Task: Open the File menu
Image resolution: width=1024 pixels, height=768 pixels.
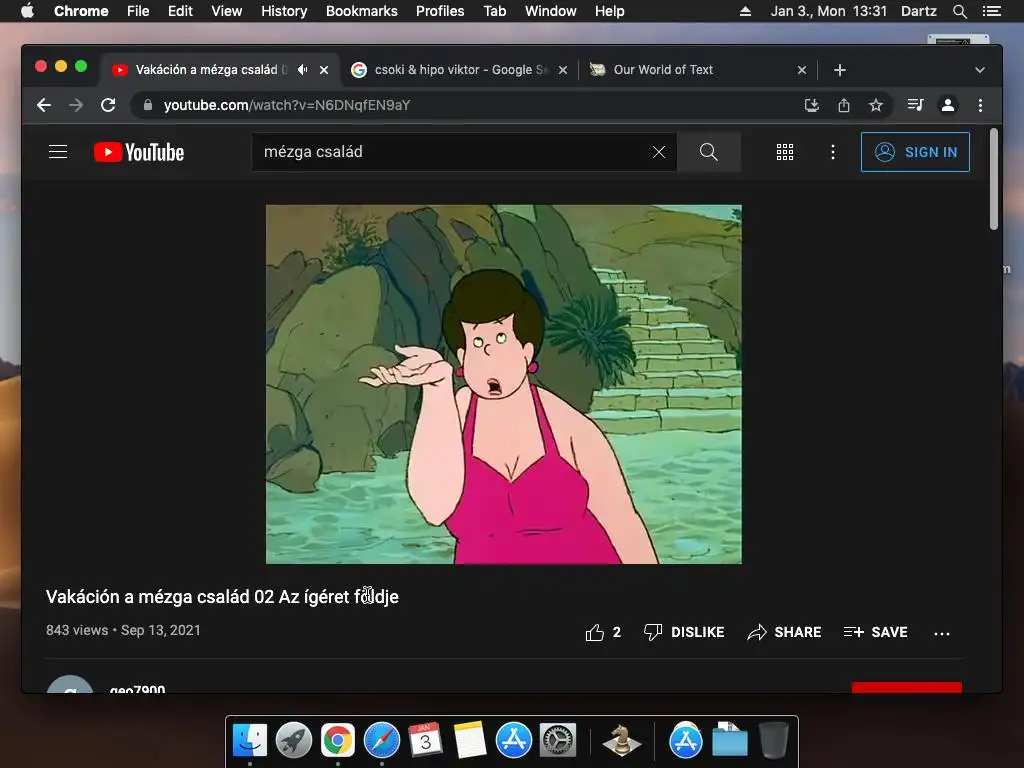Action: tap(138, 11)
